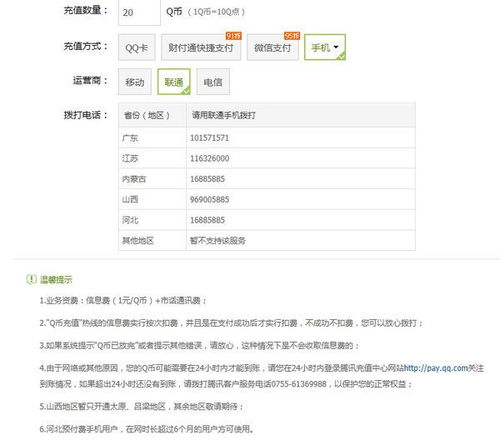Click tip 5 about 山西地区
The height and width of the screenshot is (440, 500).
pos(141,406)
